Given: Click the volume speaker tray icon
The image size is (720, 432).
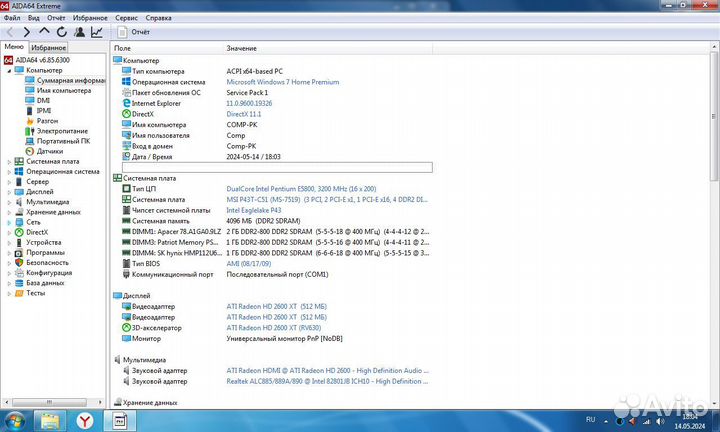Looking at the screenshot, I should coord(660,421).
